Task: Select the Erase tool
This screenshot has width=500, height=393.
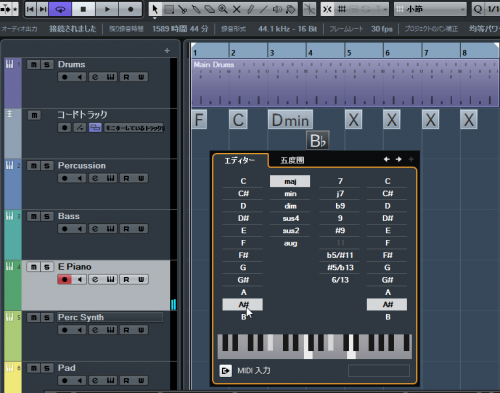Action: pyautogui.click(x=210, y=9)
